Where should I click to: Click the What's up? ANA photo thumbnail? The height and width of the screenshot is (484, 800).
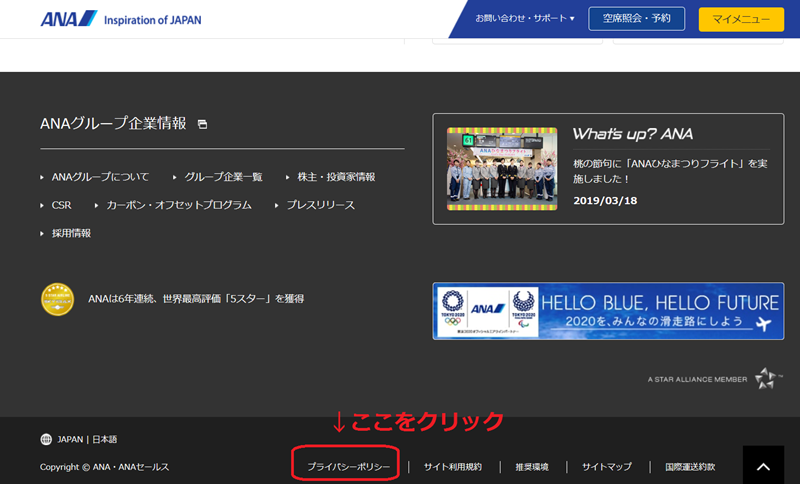point(502,169)
